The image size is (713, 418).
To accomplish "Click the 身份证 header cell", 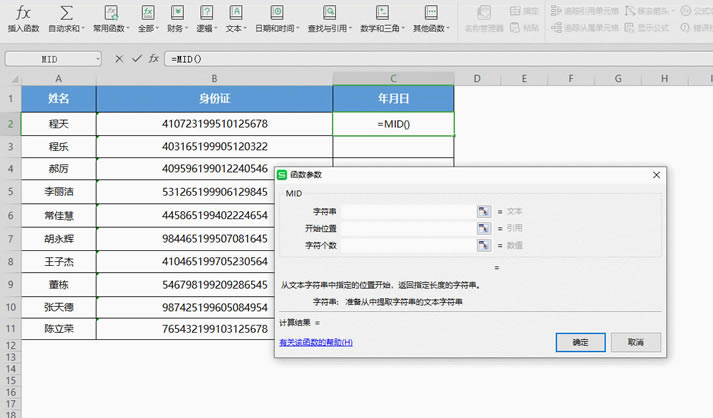I will pos(214,98).
